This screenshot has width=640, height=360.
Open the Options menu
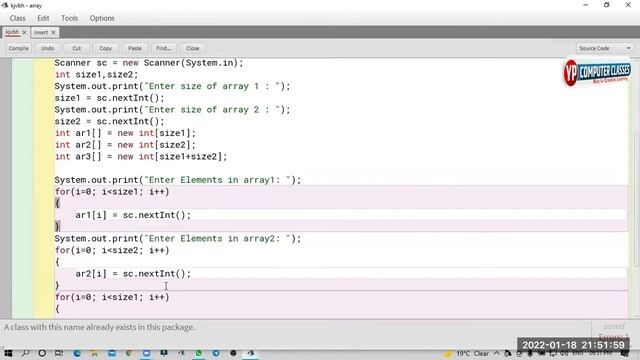[x=102, y=18]
